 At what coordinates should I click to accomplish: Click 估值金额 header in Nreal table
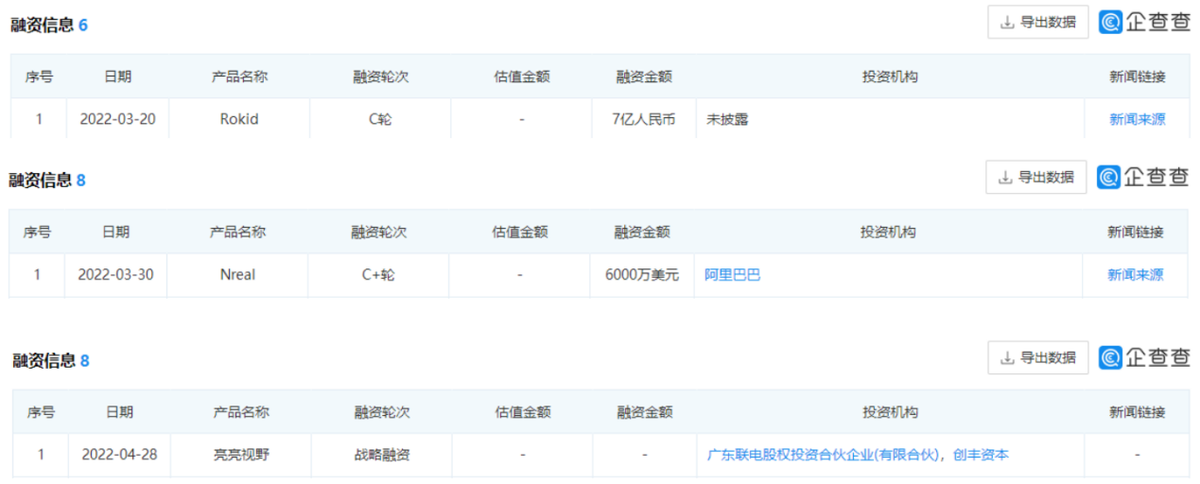(x=520, y=232)
